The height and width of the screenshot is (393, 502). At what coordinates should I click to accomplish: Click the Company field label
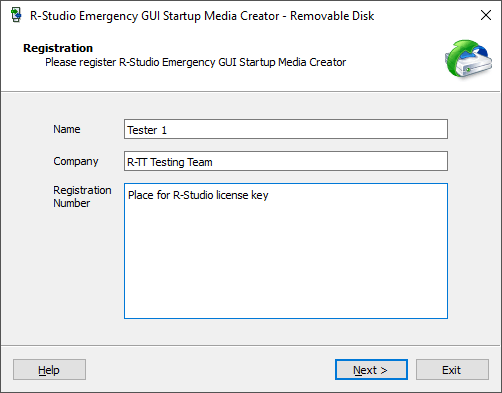(x=76, y=161)
